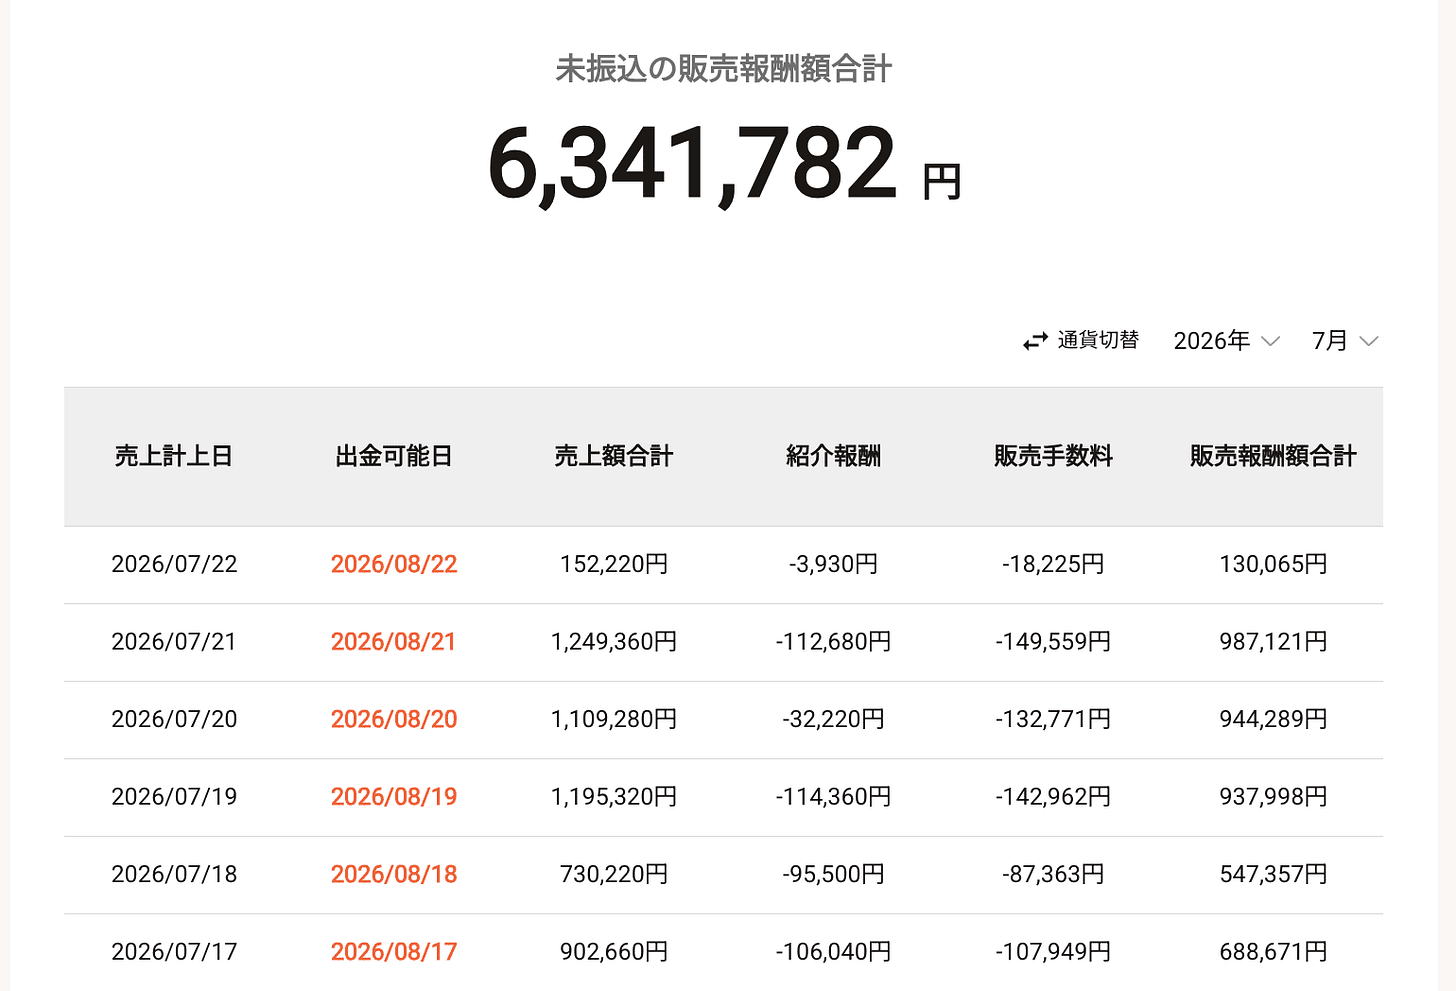Select the date 2026/07/17

(174, 952)
